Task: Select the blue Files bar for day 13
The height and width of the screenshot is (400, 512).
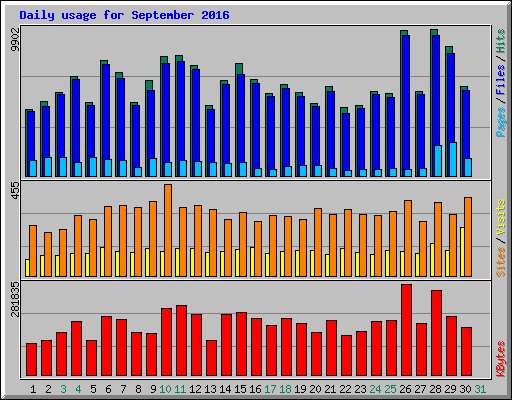Action: [x=211, y=143]
